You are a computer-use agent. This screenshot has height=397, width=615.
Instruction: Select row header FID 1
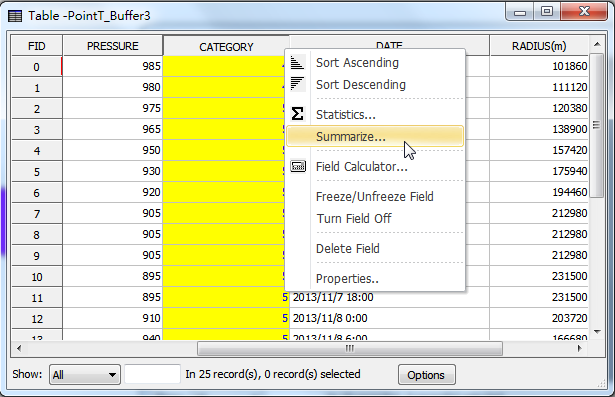(x=36, y=87)
